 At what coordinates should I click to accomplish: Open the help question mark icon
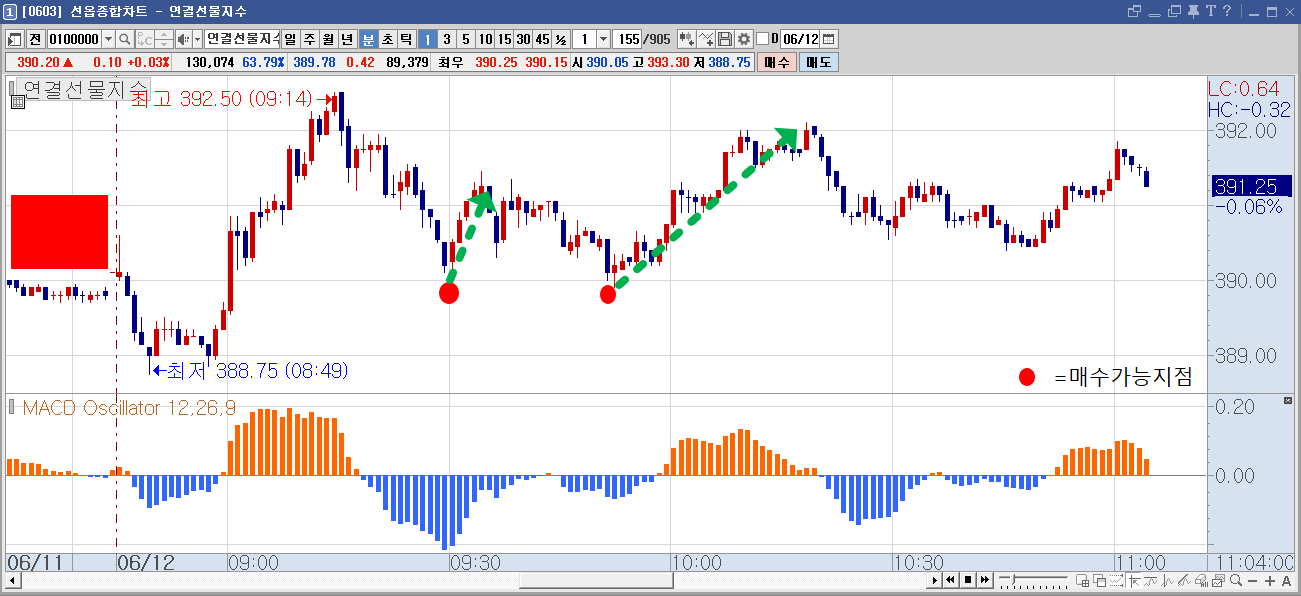pyautogui.click(x=1229, y=11)
